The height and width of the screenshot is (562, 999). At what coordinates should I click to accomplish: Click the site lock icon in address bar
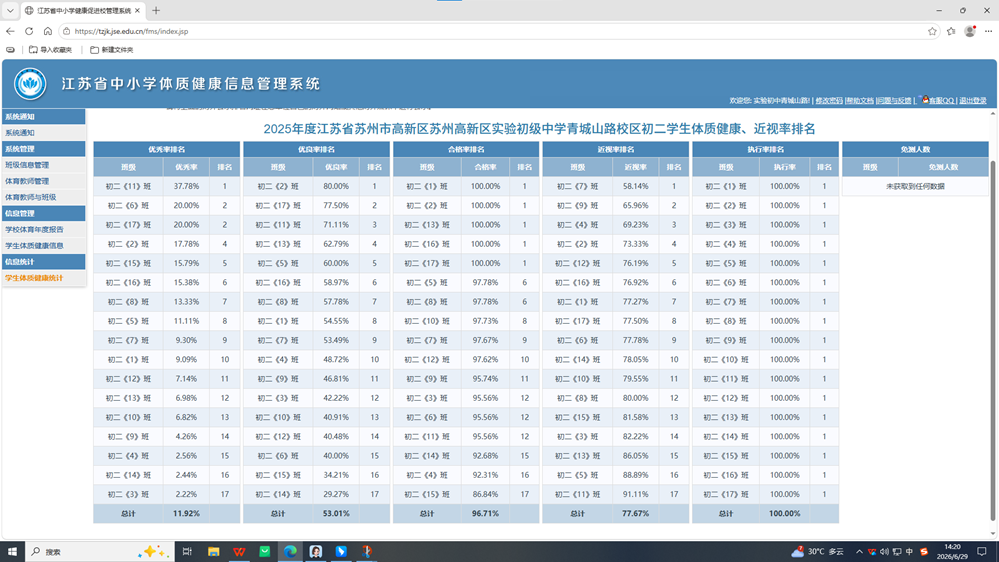click(x=66, y=31)
